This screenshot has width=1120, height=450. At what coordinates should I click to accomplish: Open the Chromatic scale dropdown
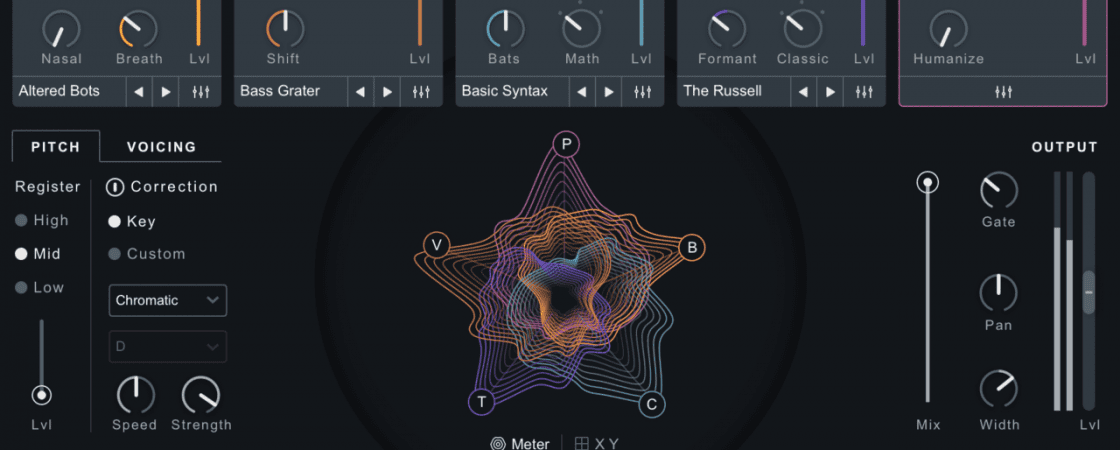pyautogui.click(x=168, y=300)
